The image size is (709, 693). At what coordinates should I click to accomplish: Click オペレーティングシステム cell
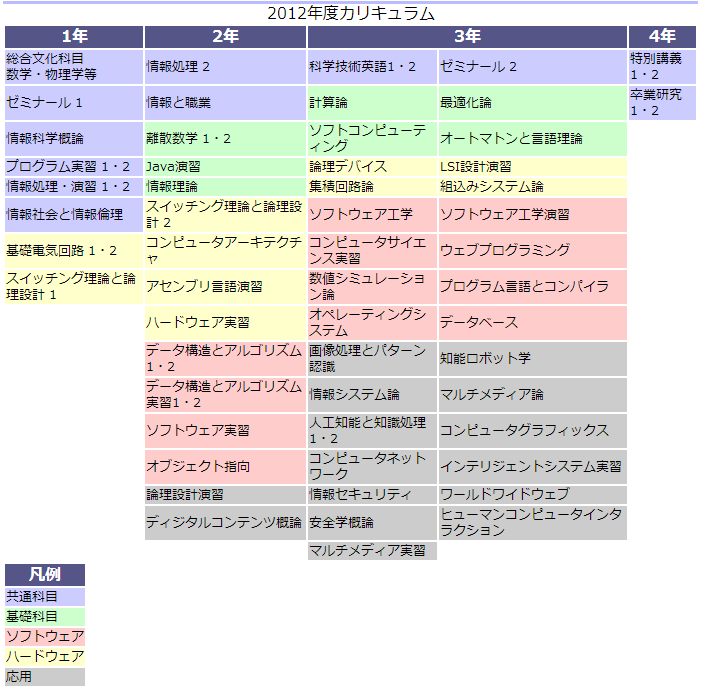pos(372,323)
